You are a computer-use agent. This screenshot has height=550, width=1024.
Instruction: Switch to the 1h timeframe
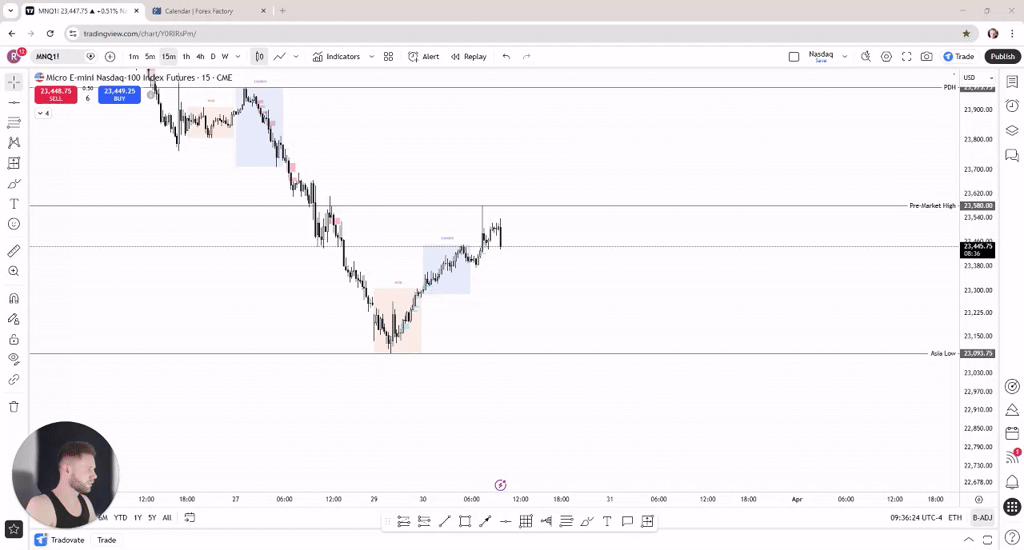(186, 57)
